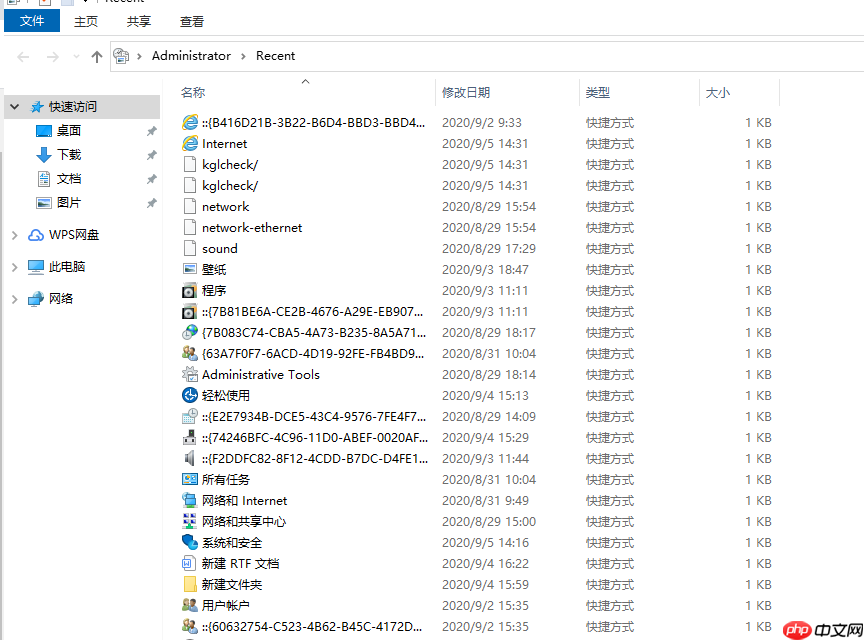Image resolution: width=864 pixels, height=640 pixels.
Task: Expand 此电脑 in the navigation pane
Action: 14,266
